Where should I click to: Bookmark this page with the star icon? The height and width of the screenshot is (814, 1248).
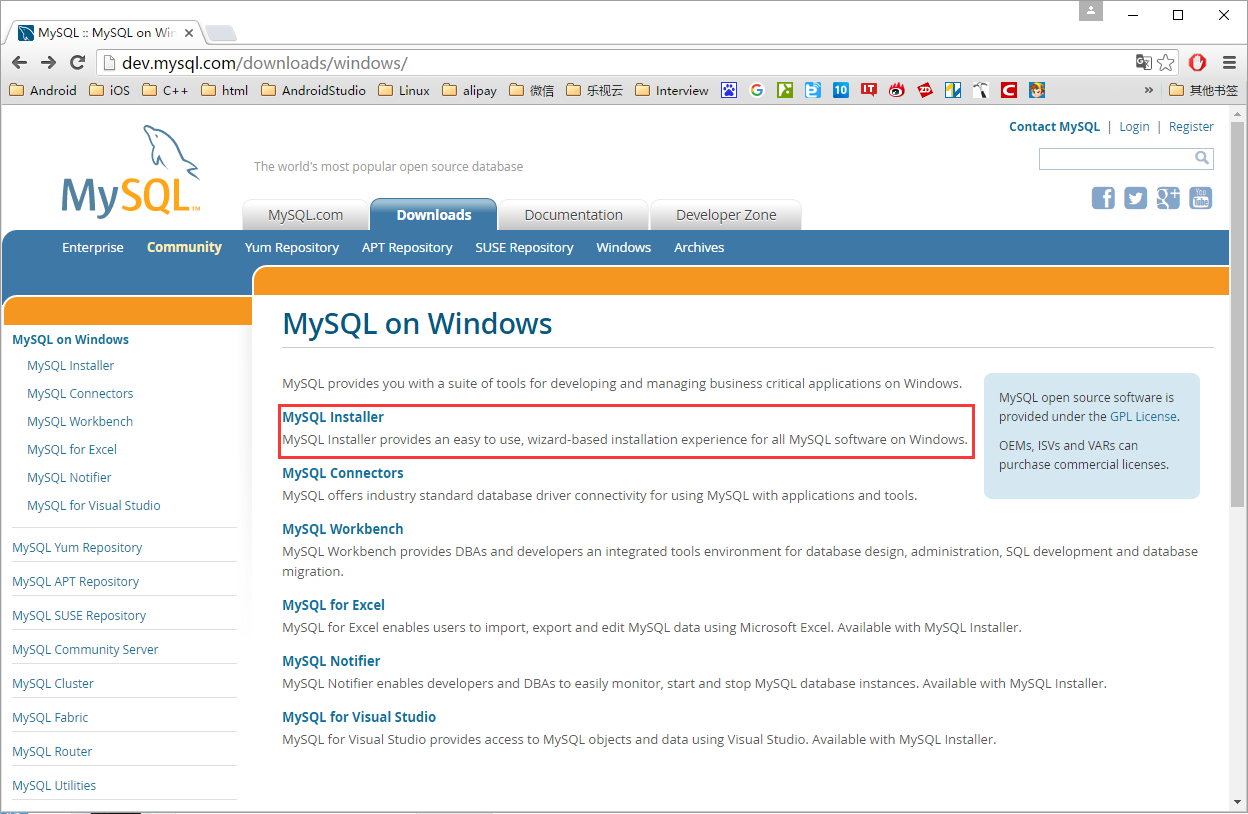click(x=1166, y=63)
